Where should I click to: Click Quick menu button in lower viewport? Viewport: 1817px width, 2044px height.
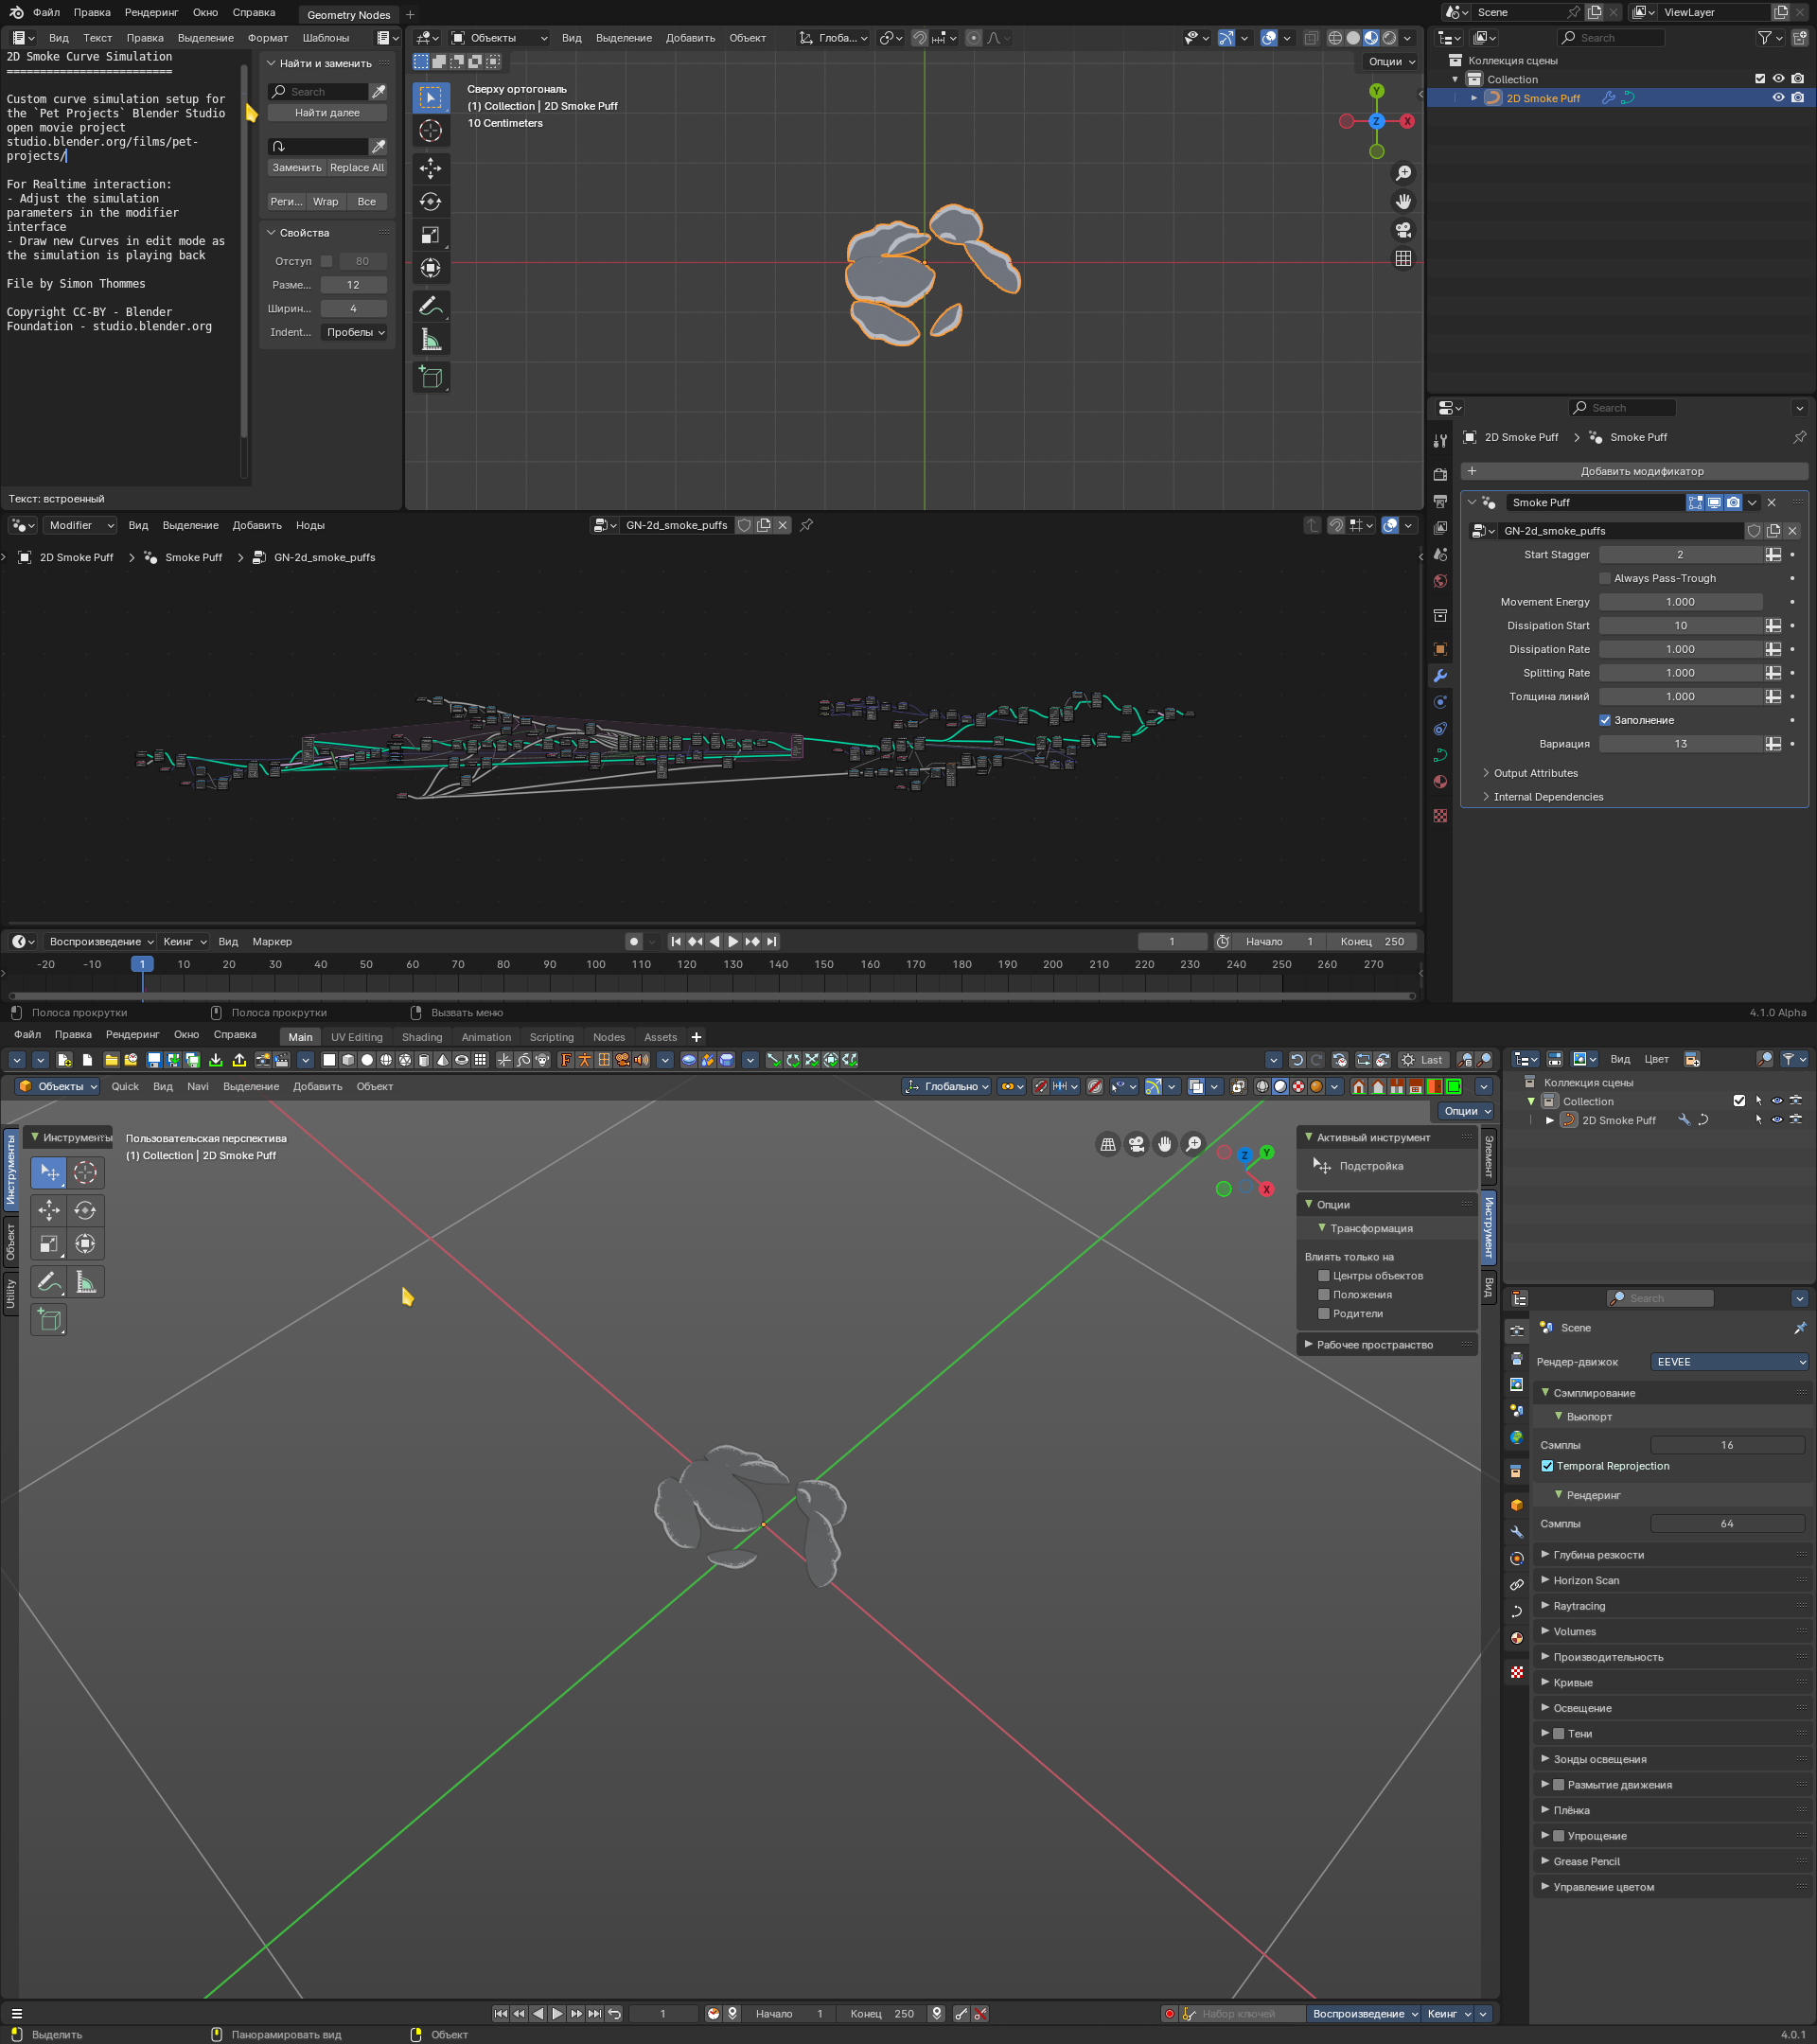(125, 1087)
